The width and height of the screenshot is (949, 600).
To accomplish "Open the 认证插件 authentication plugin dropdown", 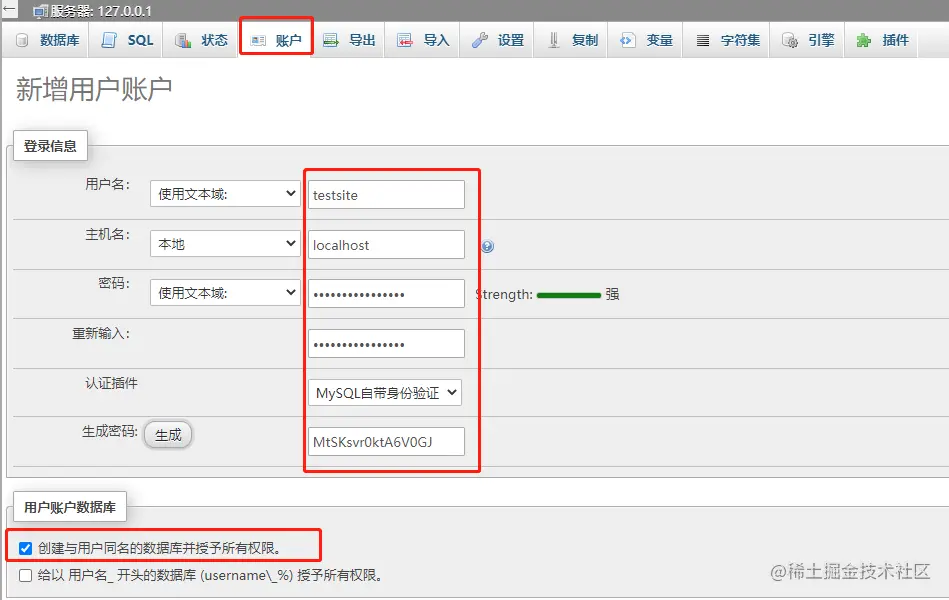I will (386, 392).
